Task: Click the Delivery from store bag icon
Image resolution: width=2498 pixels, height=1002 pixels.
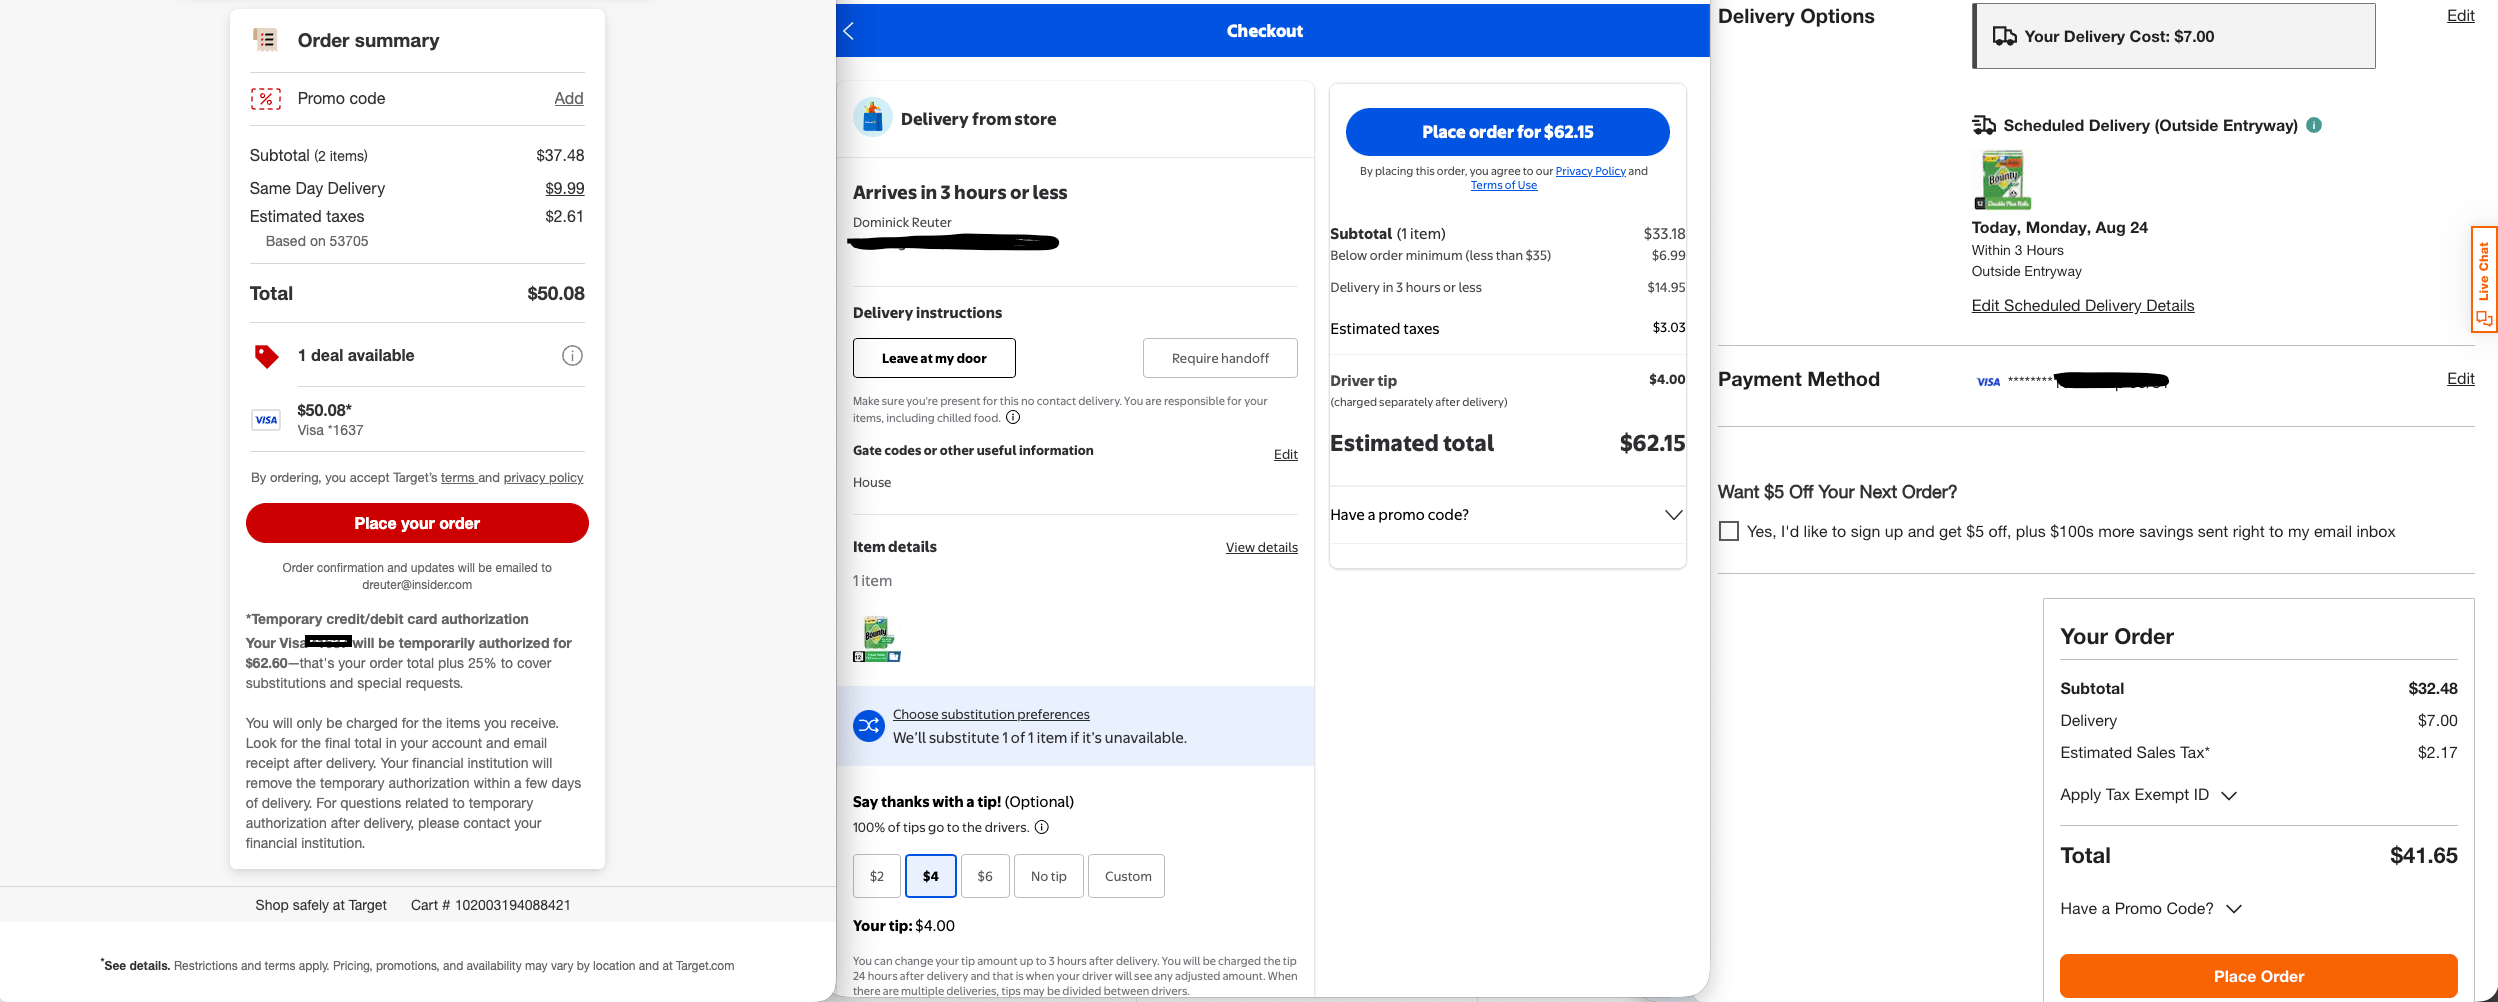Action: (872, 118)
